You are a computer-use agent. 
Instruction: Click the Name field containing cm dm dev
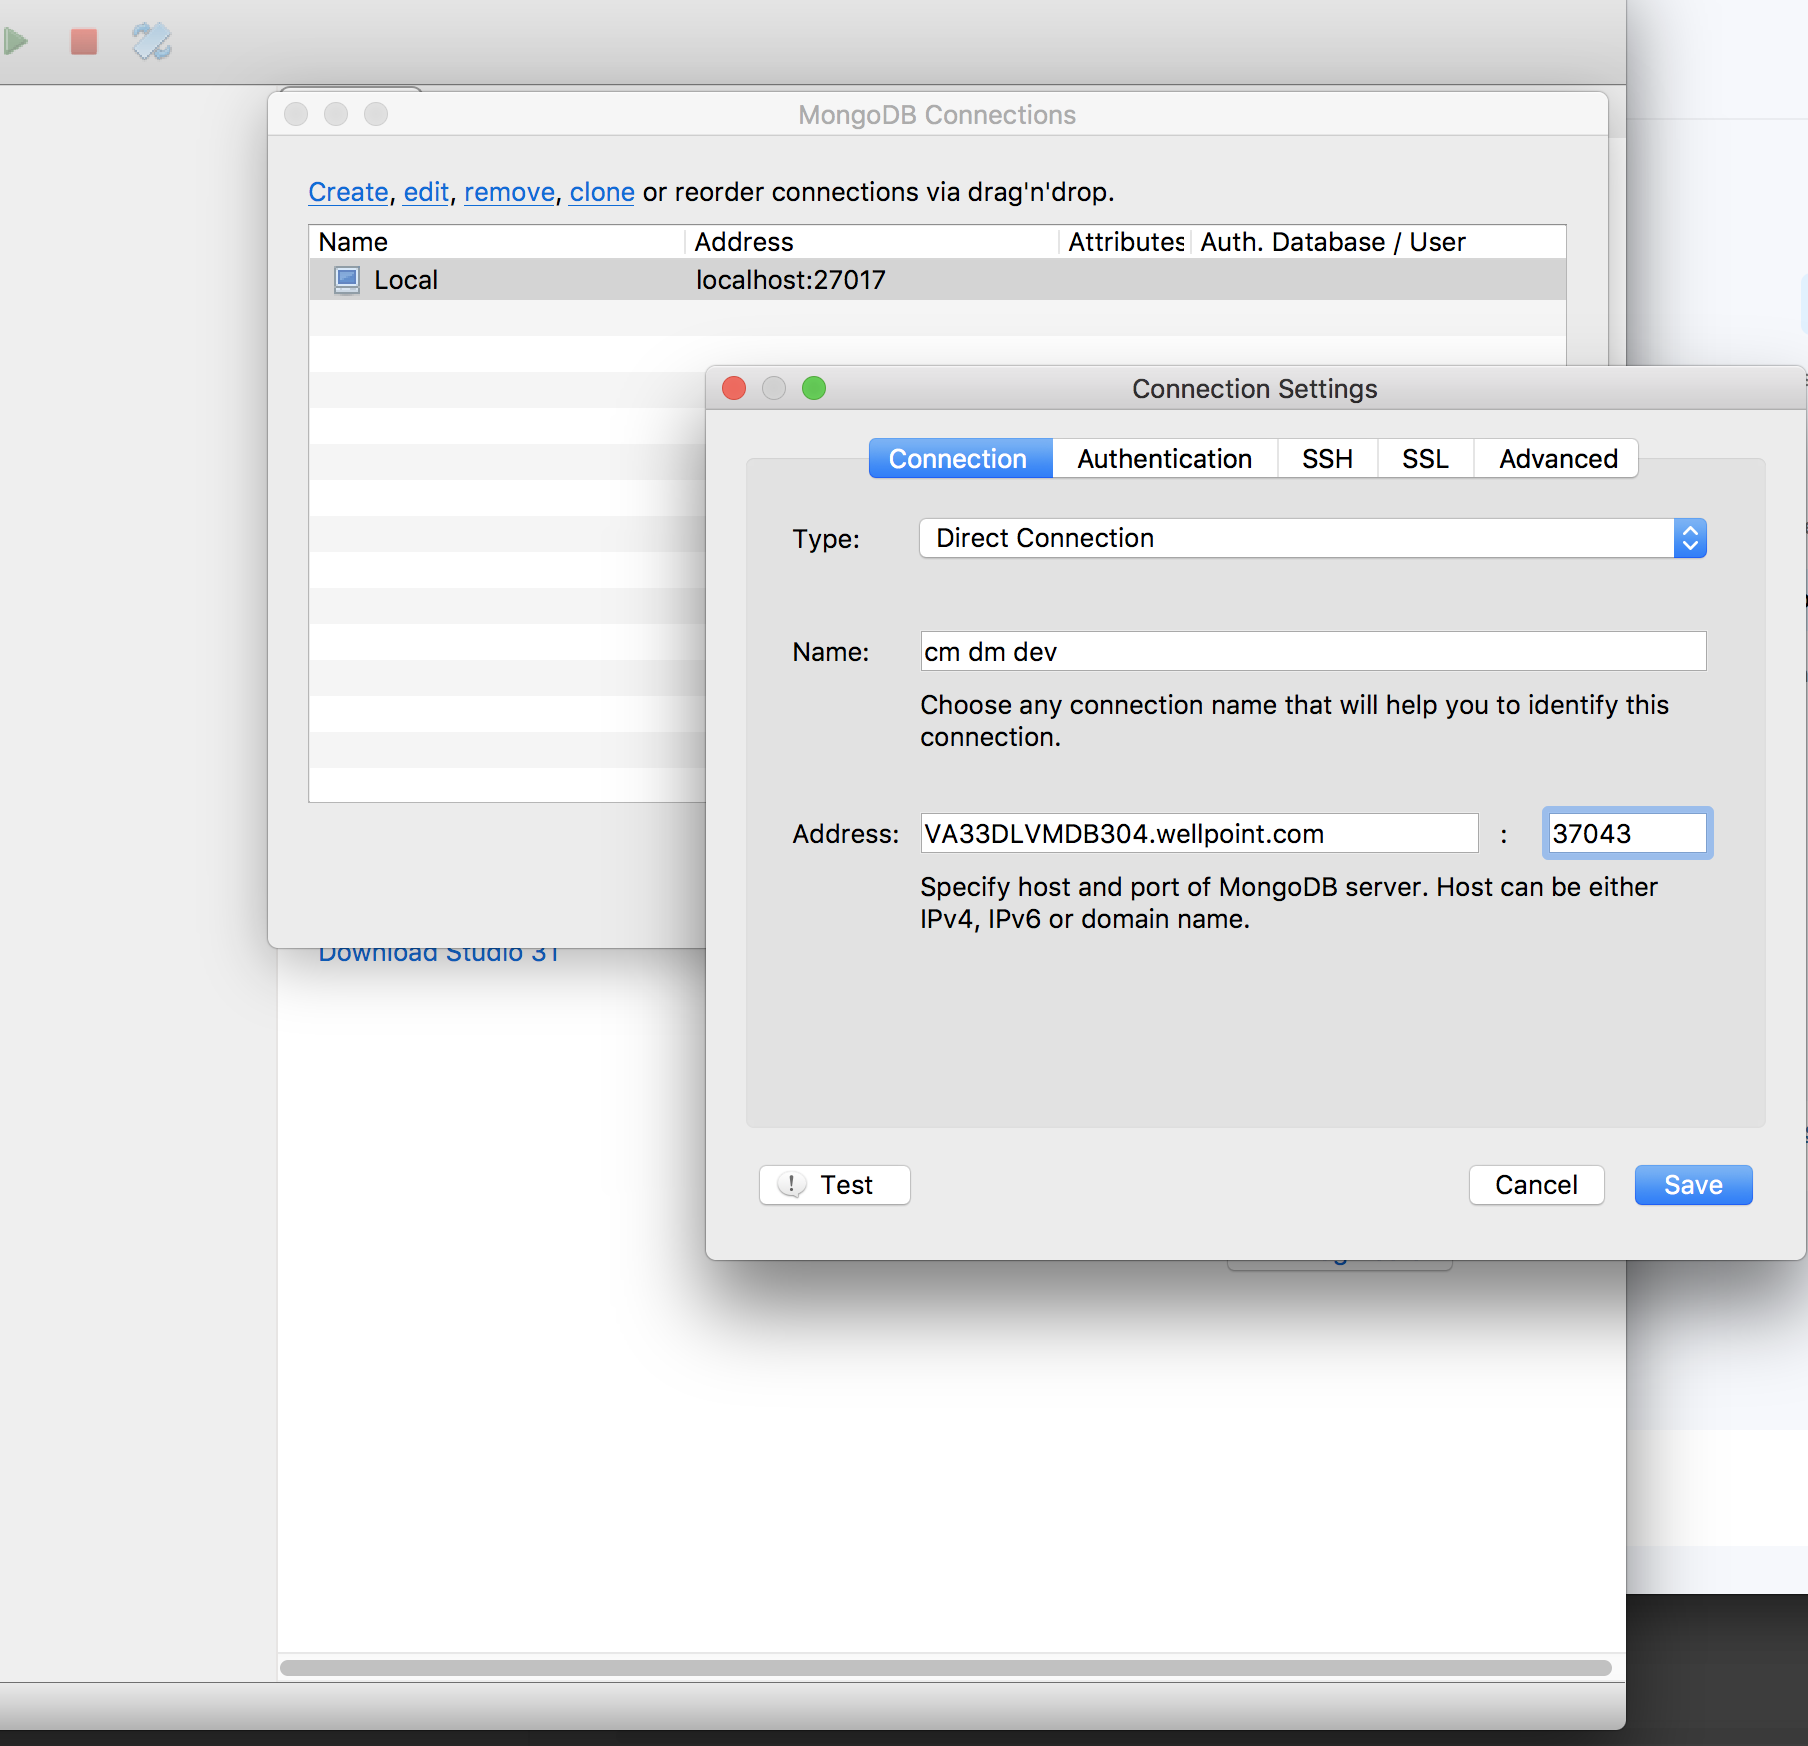click(1313, 652)
